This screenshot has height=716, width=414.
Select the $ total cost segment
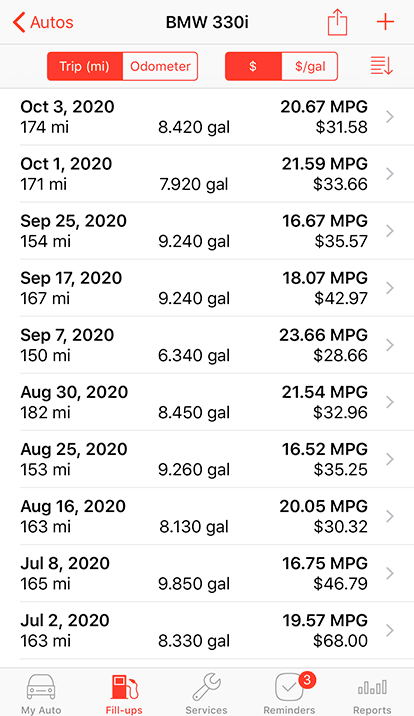point(253,66)
